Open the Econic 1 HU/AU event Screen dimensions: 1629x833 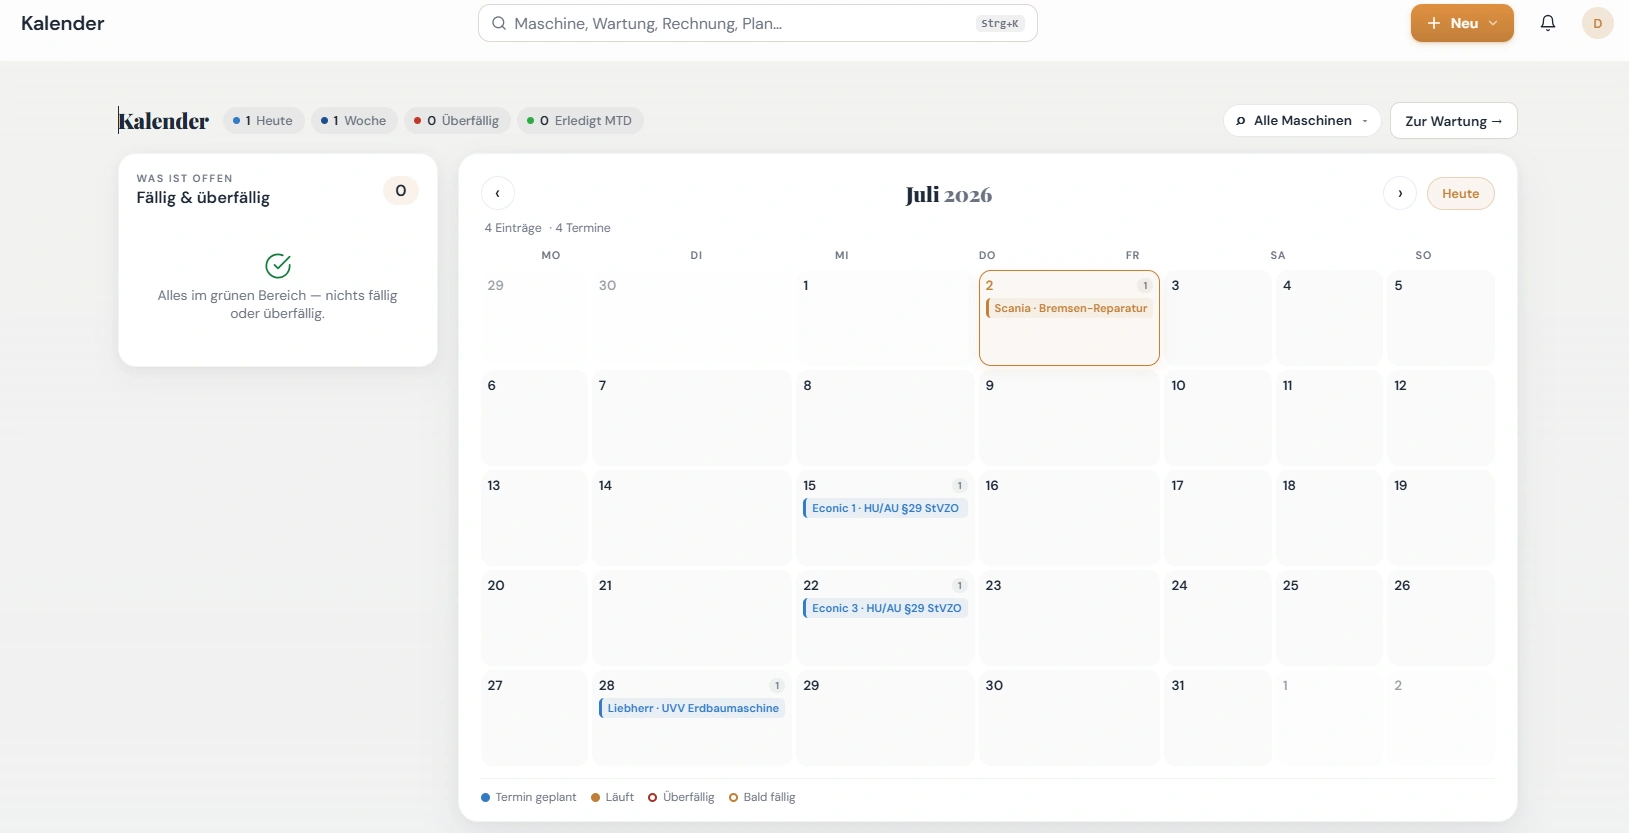(885, 508)
